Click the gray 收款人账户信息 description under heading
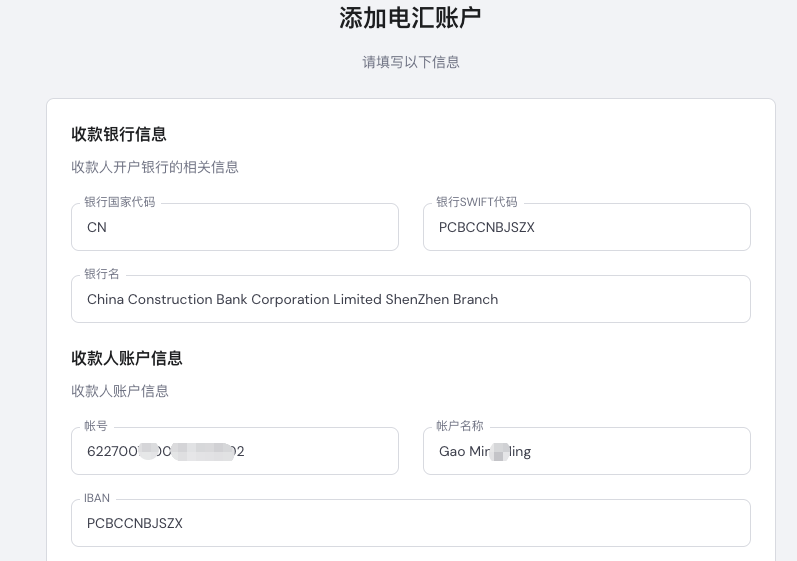Image resolution: width=797 pixels, height=561 pixels. (119, 391)
